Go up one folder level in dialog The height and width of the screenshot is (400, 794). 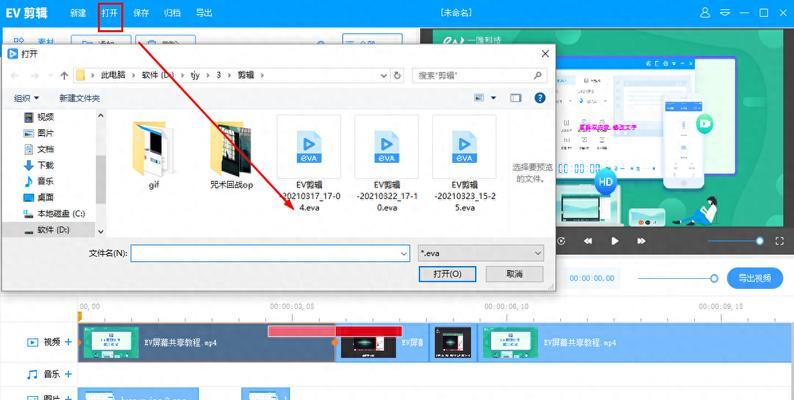click(64, 75)
